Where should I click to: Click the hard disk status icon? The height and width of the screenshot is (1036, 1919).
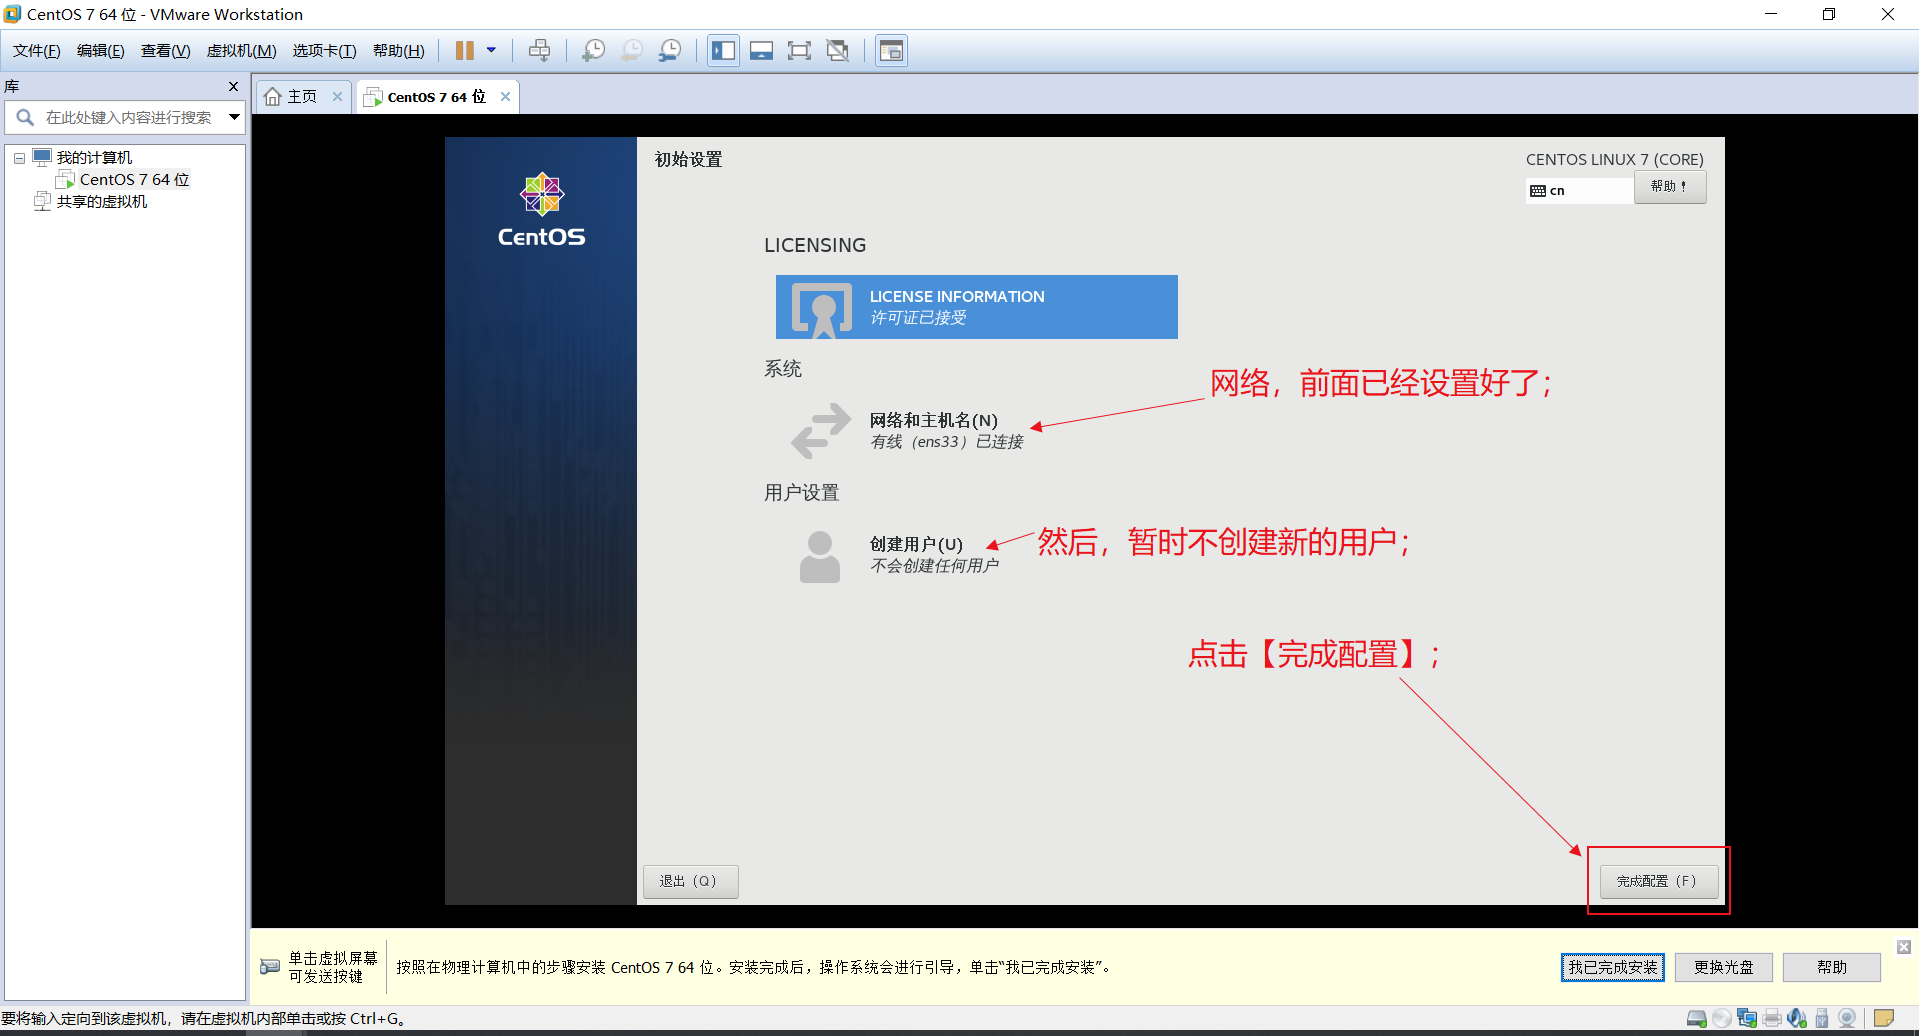point(1697,1019)
